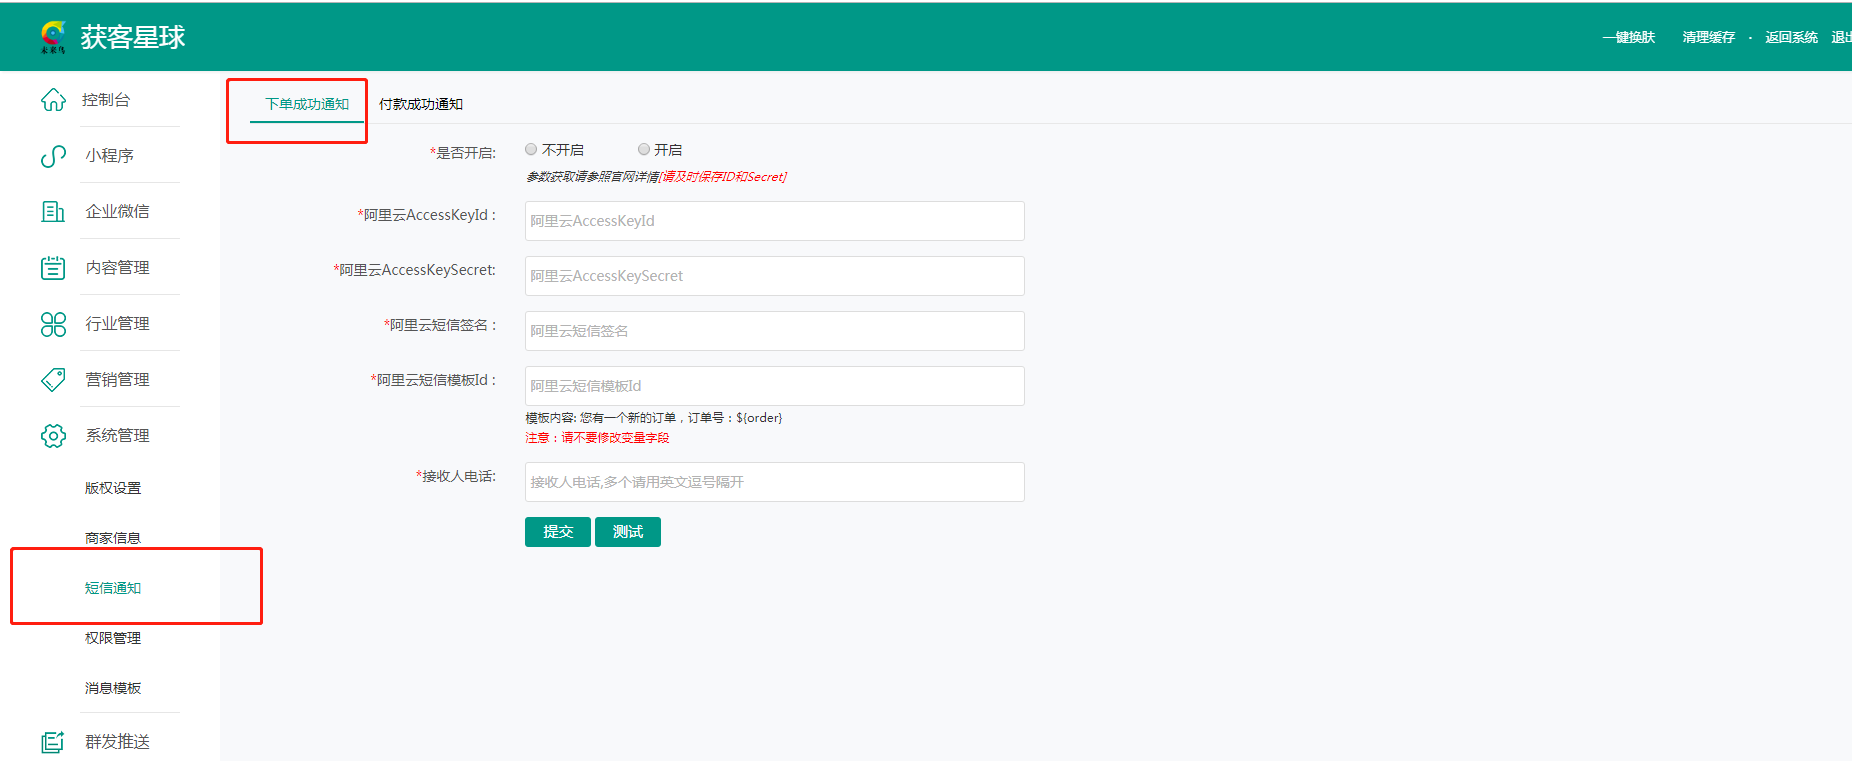Open 短信通知 in the sidebar submenu

(113, 588)
